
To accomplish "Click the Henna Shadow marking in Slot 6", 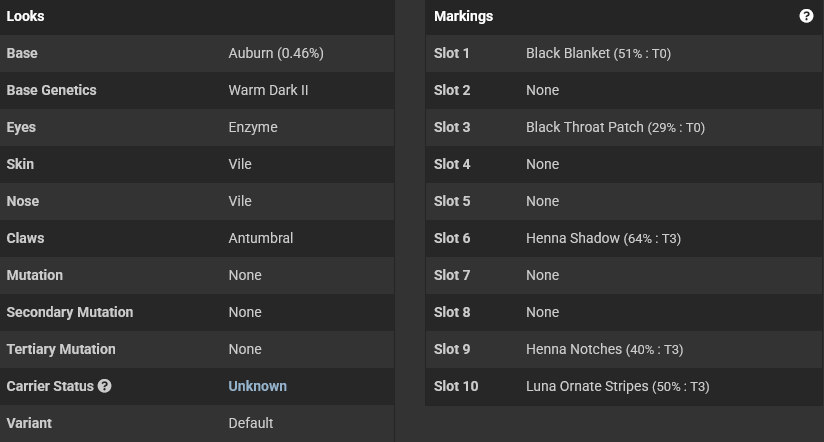I will click(603, 238).
